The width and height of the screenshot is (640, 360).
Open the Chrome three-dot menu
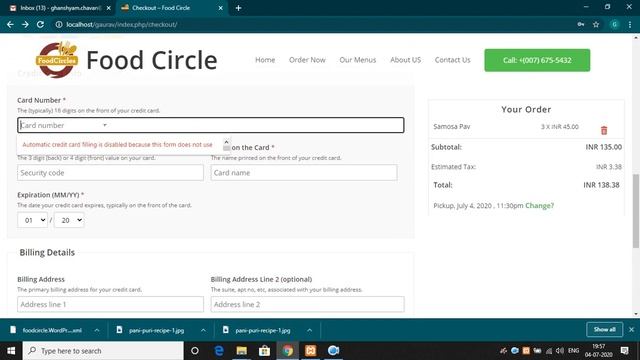[630, 24]
